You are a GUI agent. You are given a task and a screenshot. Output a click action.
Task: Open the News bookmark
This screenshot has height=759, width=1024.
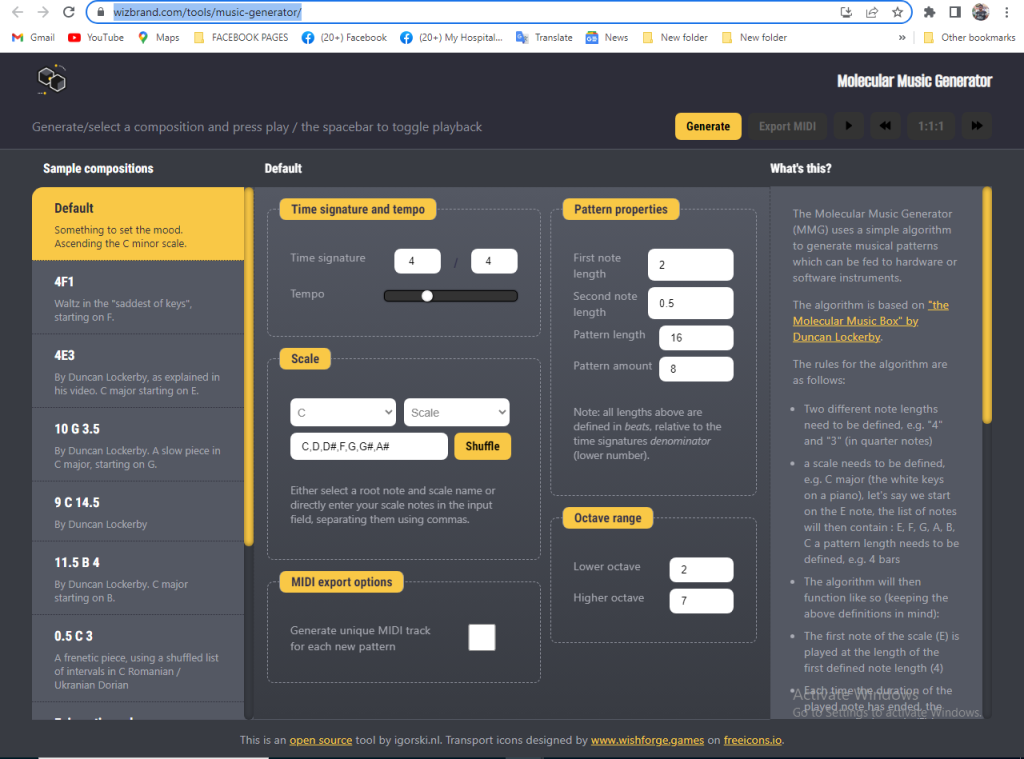pyautogui.click(x=607, y=38)
